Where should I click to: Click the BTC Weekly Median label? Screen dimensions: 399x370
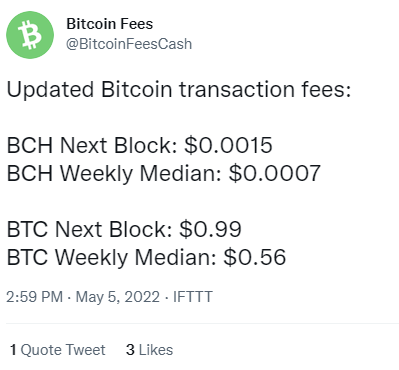111,258
